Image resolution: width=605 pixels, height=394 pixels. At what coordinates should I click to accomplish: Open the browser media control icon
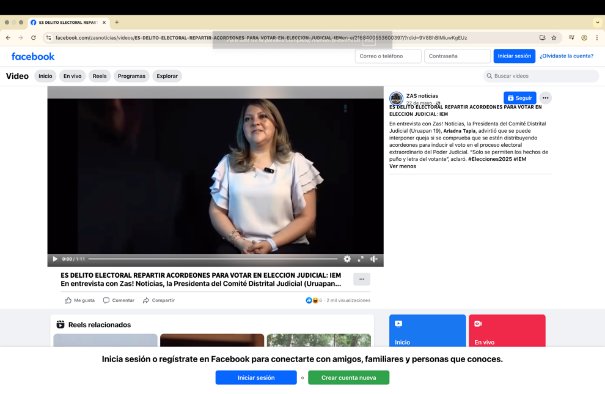571,38
